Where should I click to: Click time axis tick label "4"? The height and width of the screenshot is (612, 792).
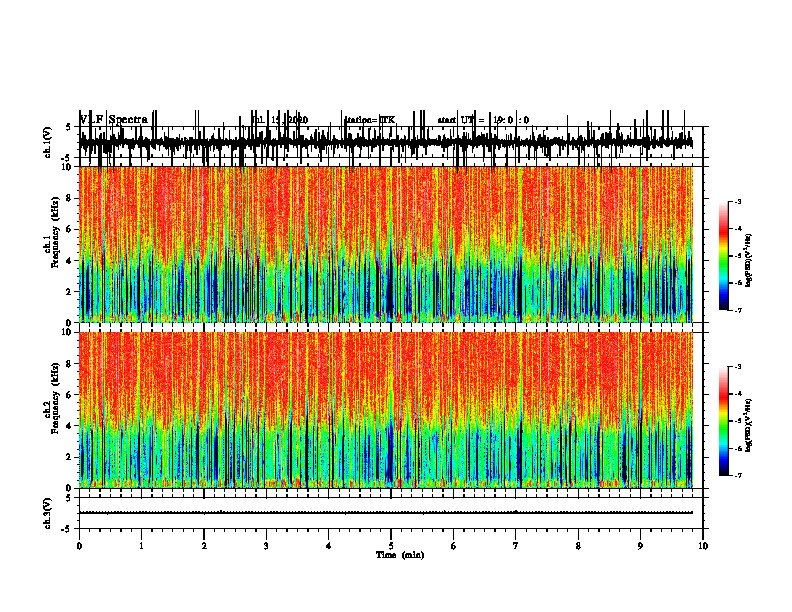click(329, 546)
